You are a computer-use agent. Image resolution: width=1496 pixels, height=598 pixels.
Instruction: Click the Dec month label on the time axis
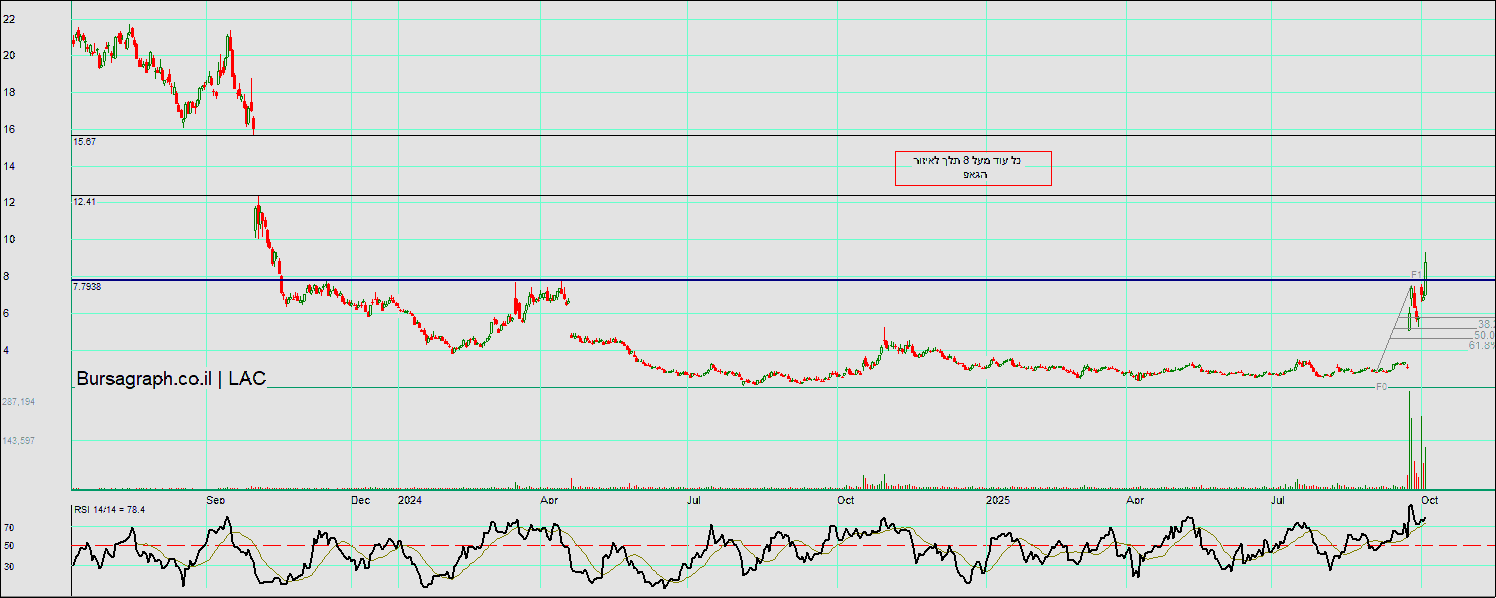click(x=361, y=498)
